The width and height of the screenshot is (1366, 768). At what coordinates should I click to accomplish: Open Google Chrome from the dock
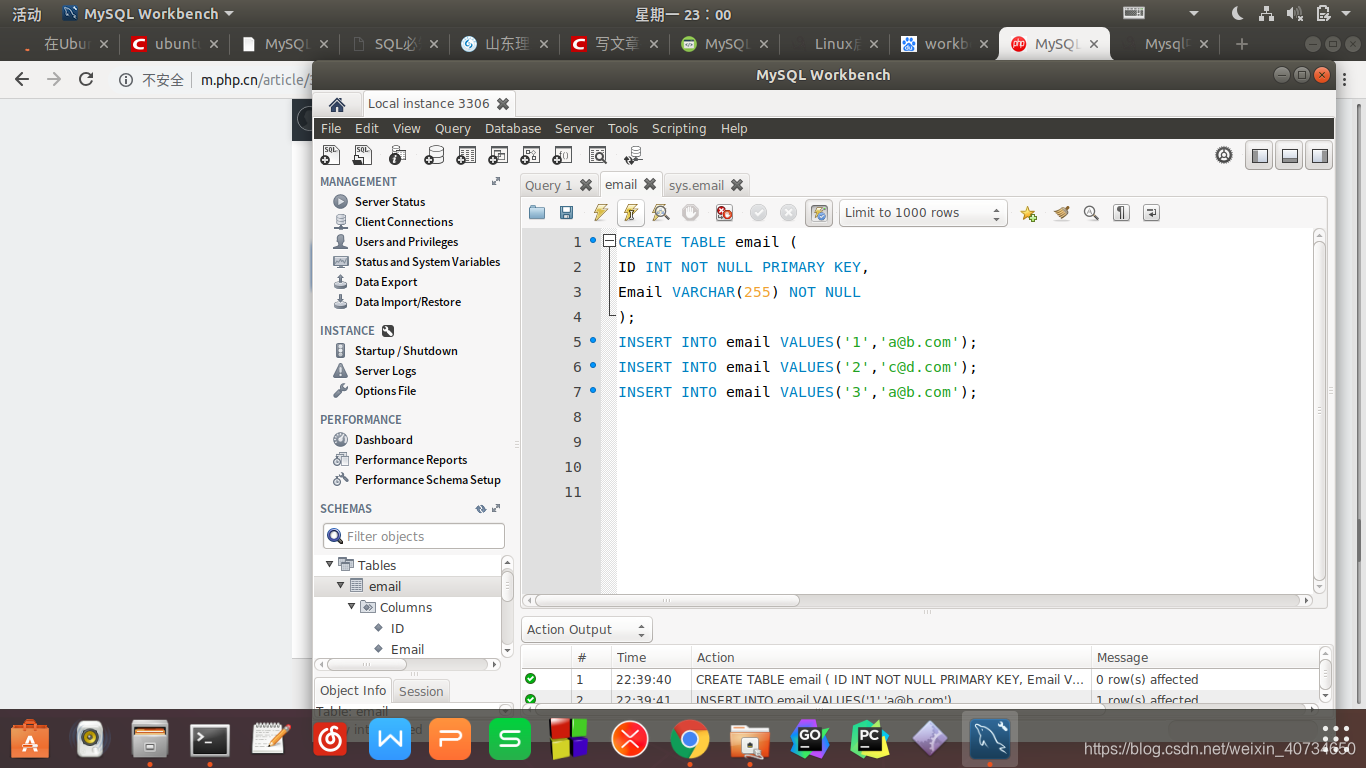690,740
